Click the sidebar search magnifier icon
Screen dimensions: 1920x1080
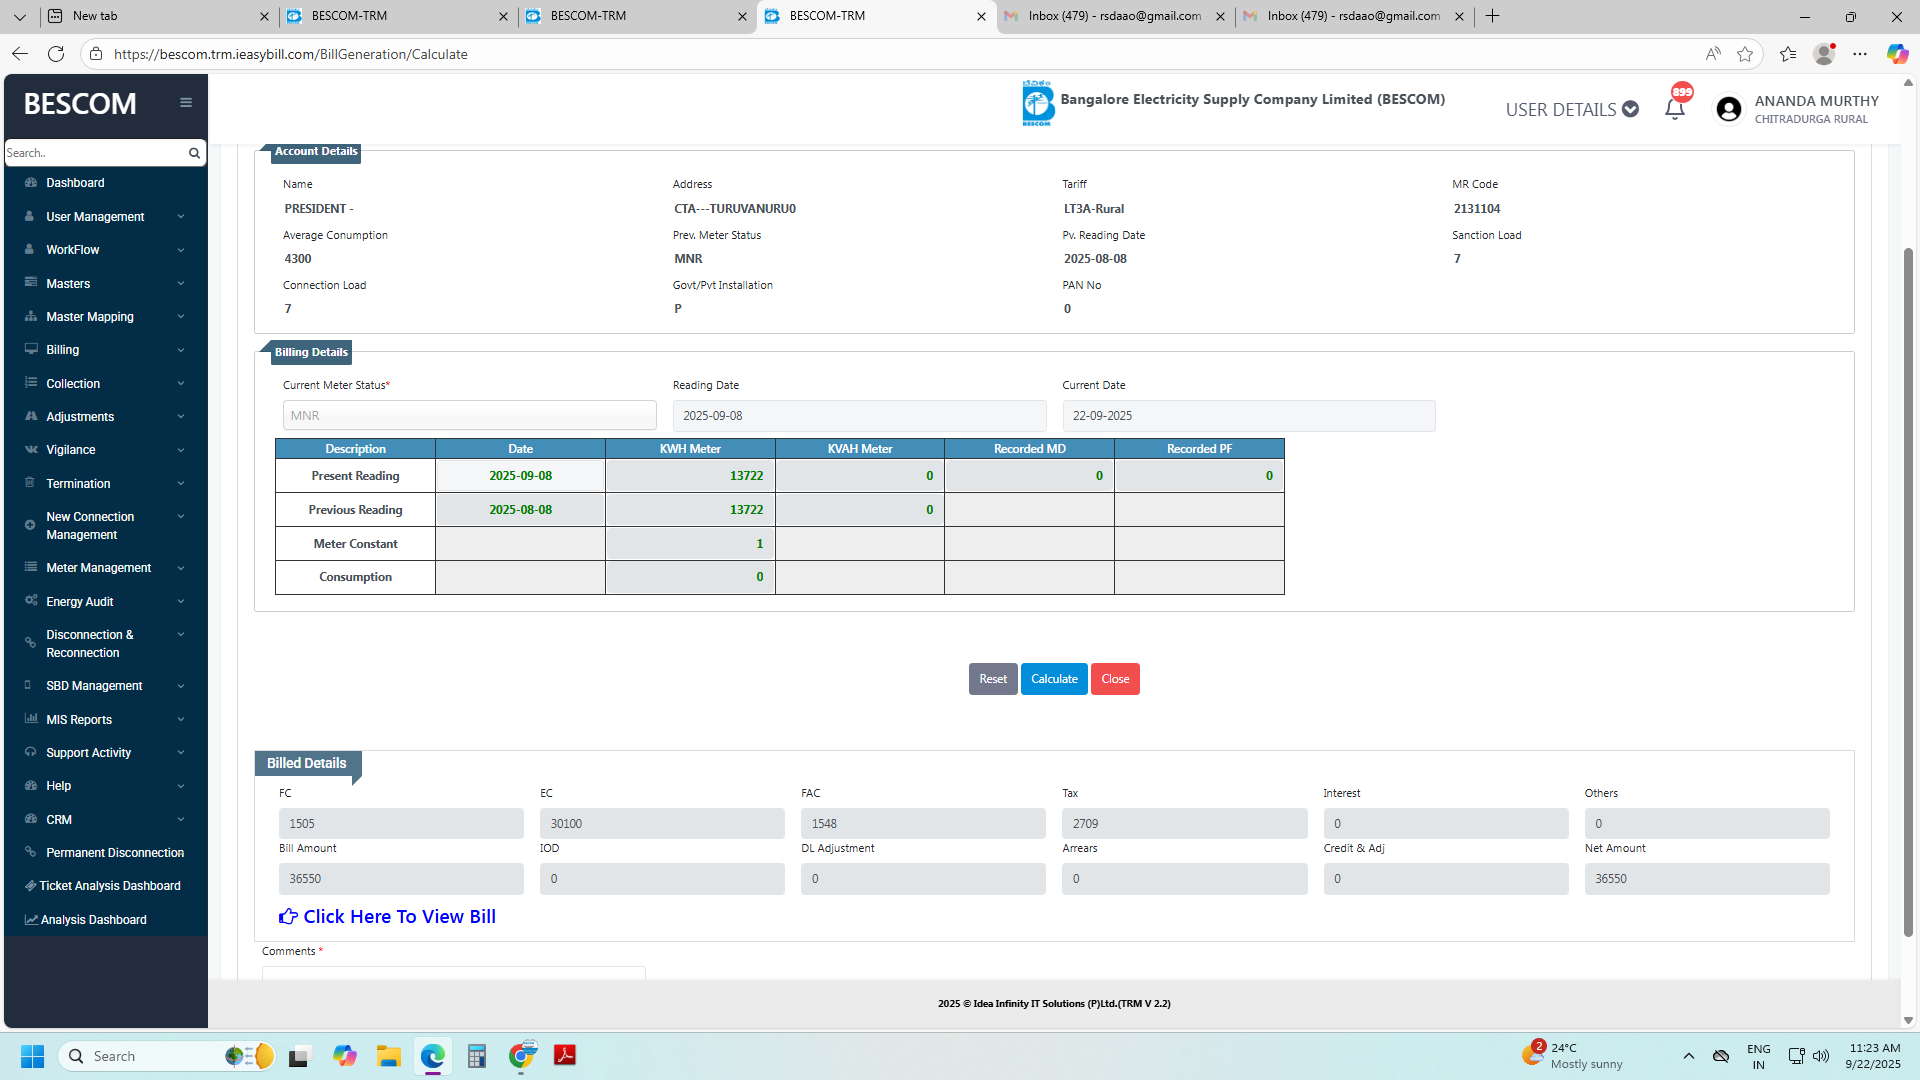(x=194, y=153)
